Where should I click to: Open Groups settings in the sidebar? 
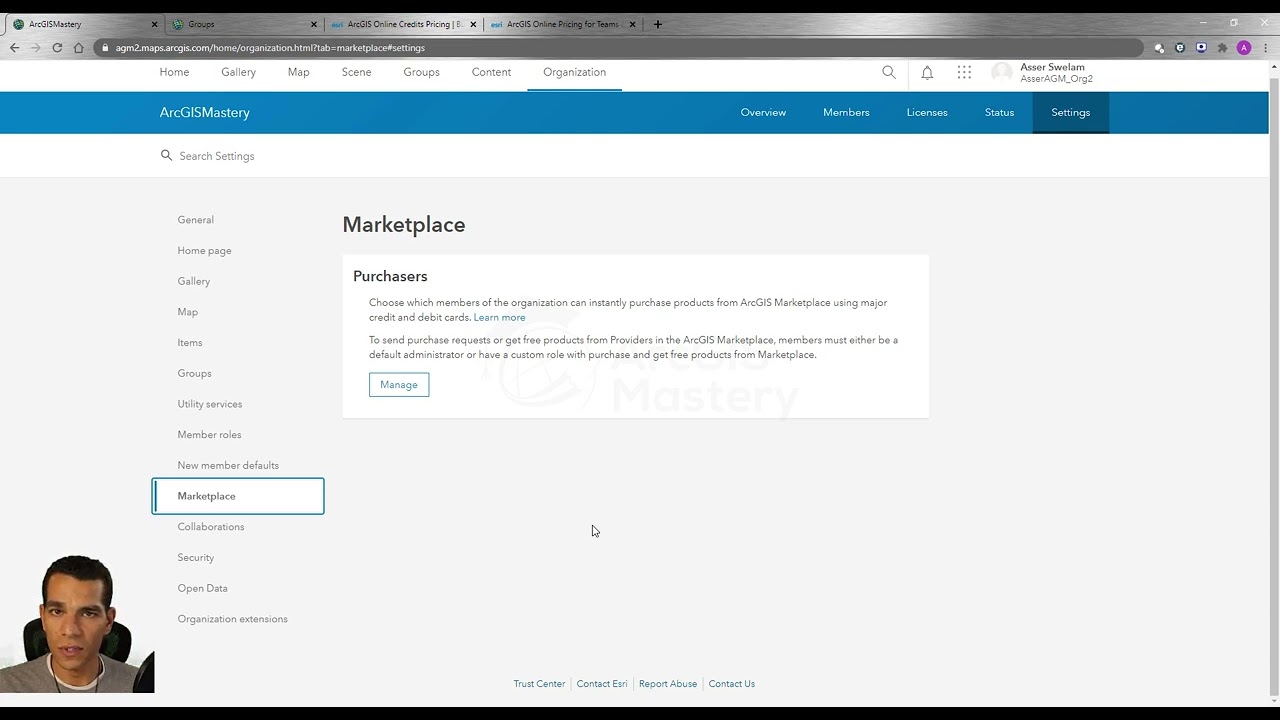pyautogui.click(x=194, y=373)
